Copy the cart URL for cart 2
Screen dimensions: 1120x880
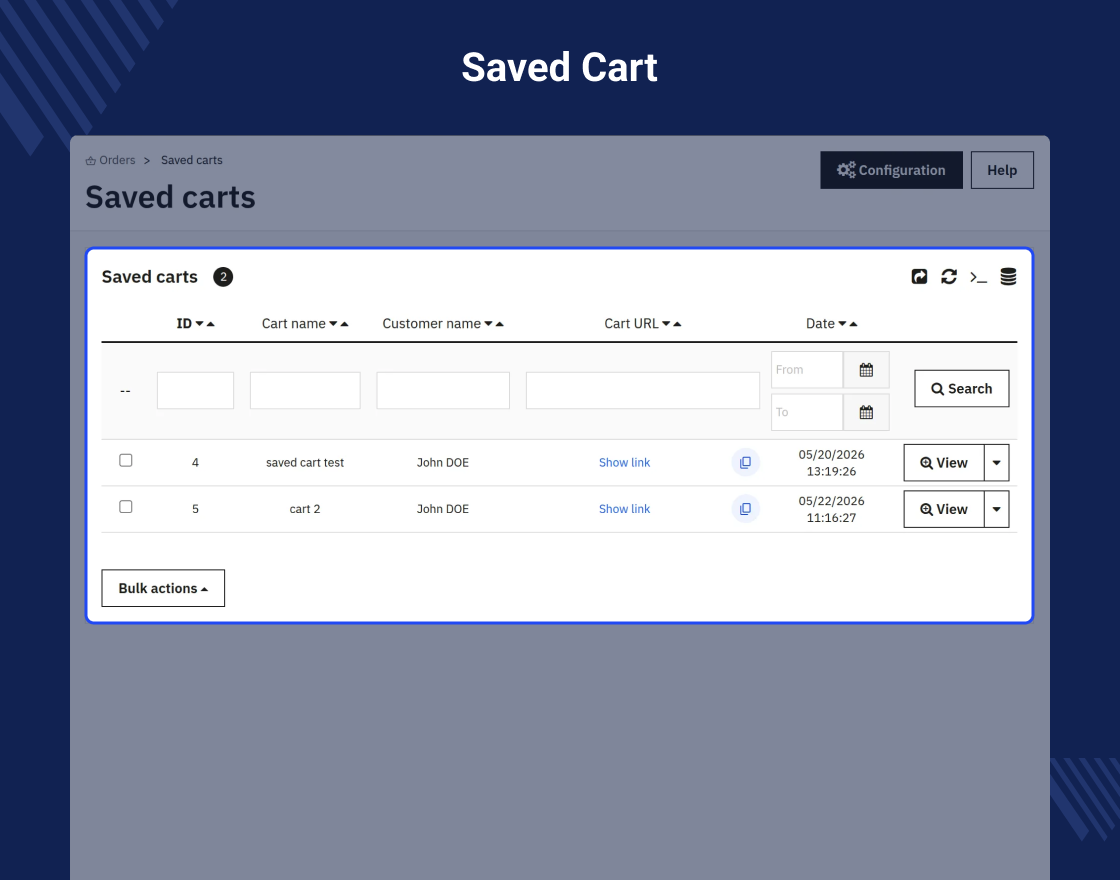point(745,509)
